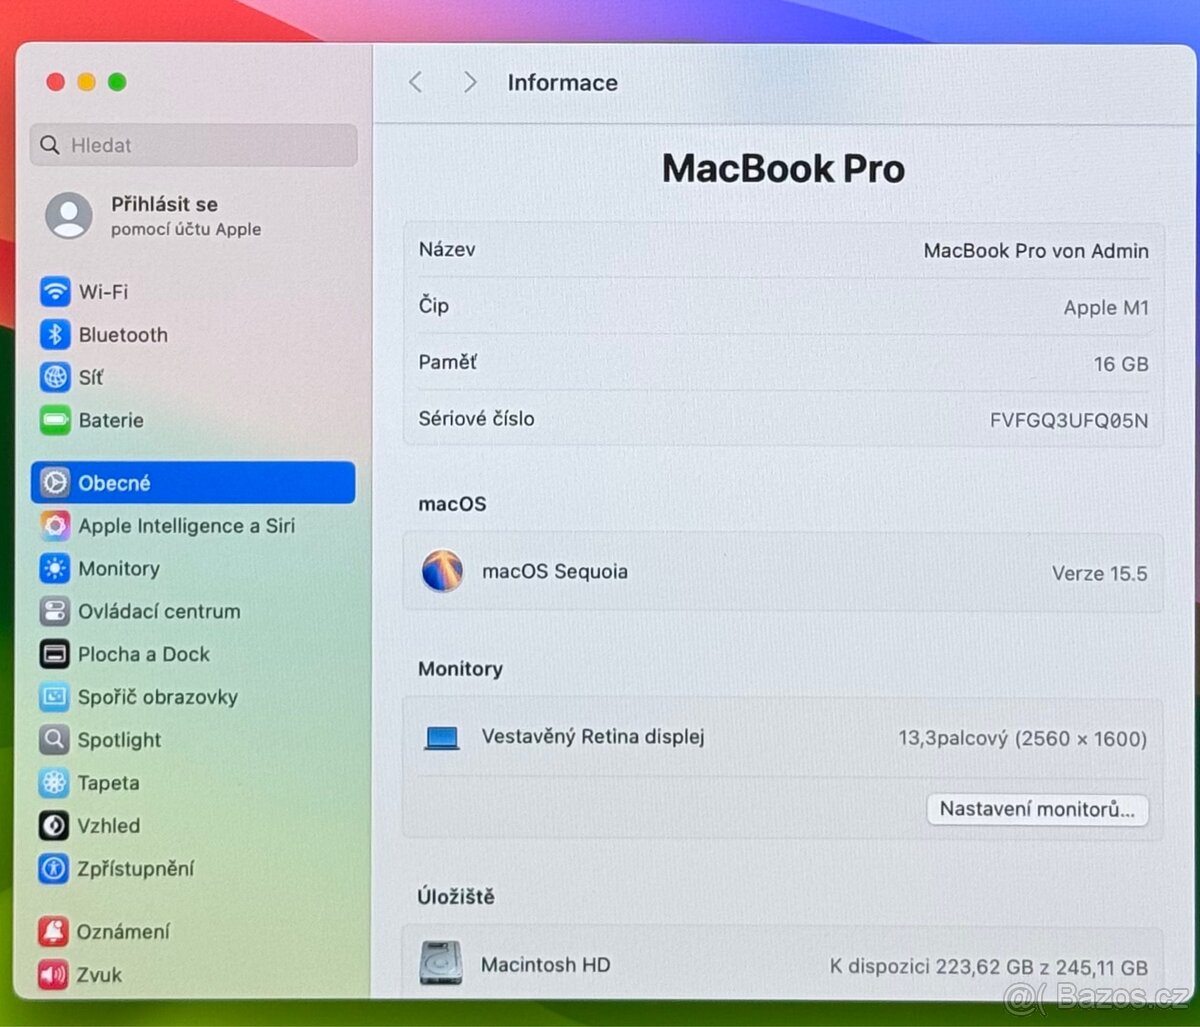Open Apple Intelligence a Siri settings
The width and height of the screenshot is (1200, 1027).
click(x=187, y=525)
